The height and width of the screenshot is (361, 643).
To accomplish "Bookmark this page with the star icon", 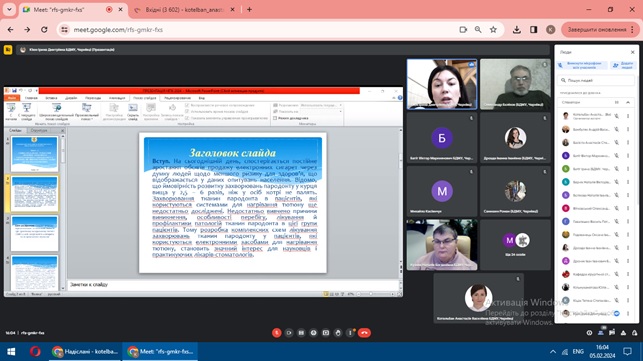I will click(x=493, y=30).
